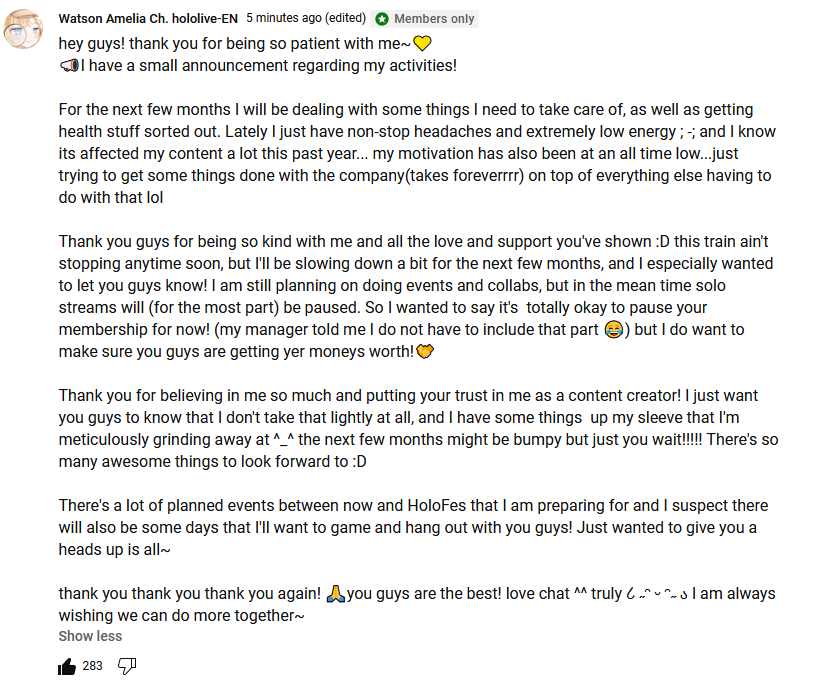Click the heart hands emoji after worth
Image resolution: width=820 pixels, height=688 pixels.
tap(425, 352)
